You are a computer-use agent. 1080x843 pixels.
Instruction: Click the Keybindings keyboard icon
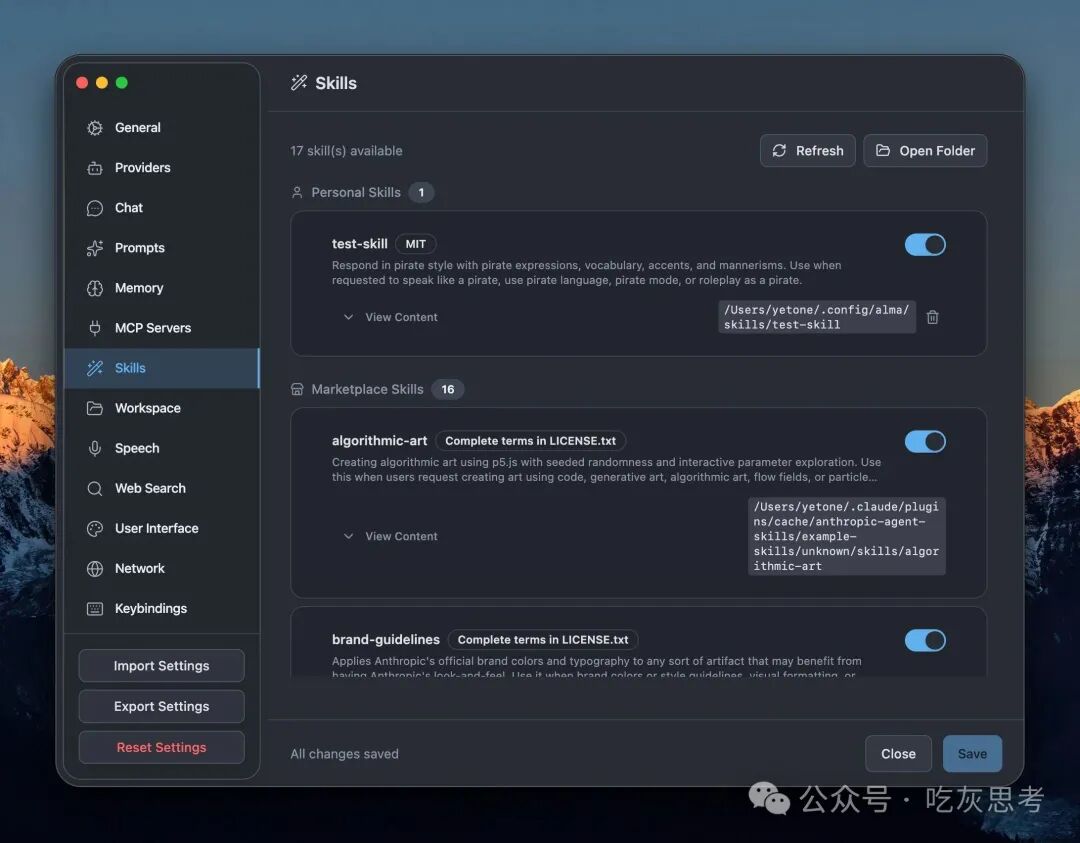coord(95,609)
